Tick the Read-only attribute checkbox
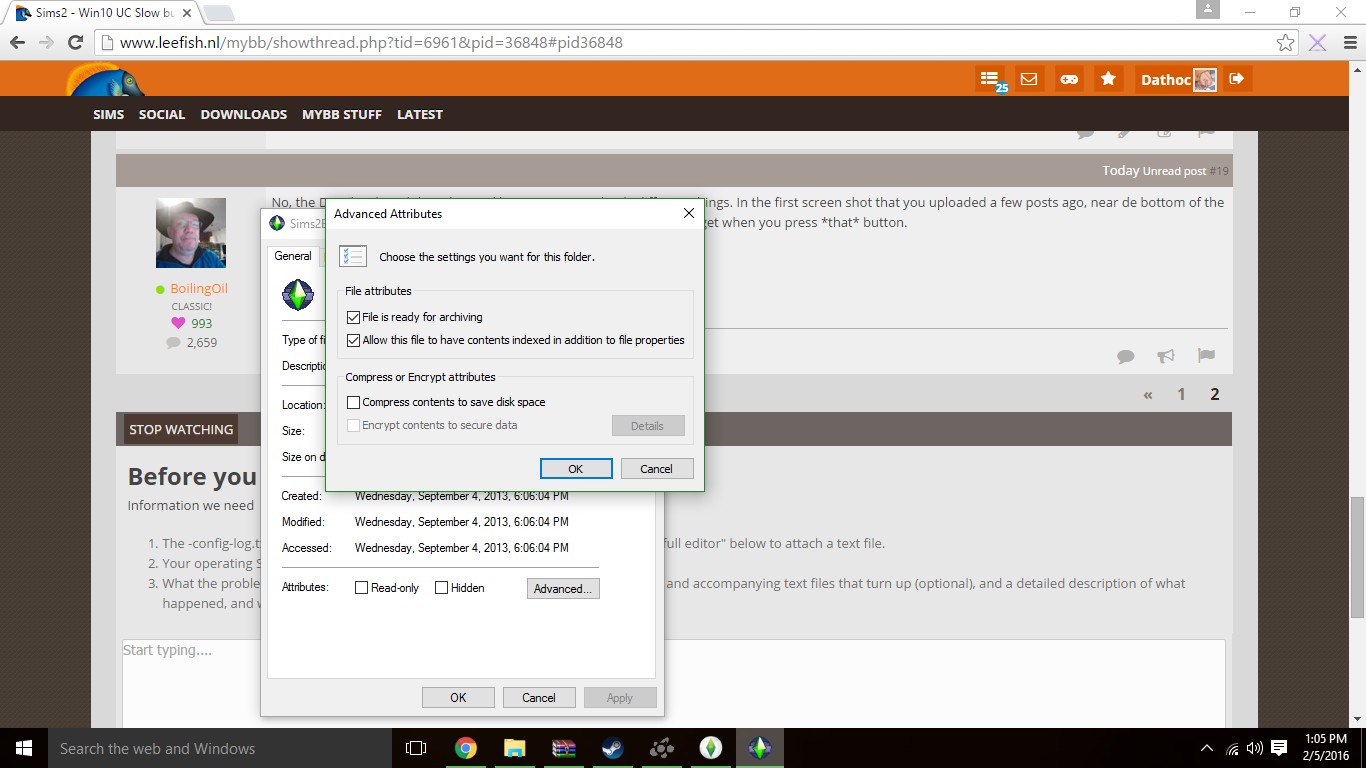1366x768 pixels. pyautogui.click(x=362, y=588)
